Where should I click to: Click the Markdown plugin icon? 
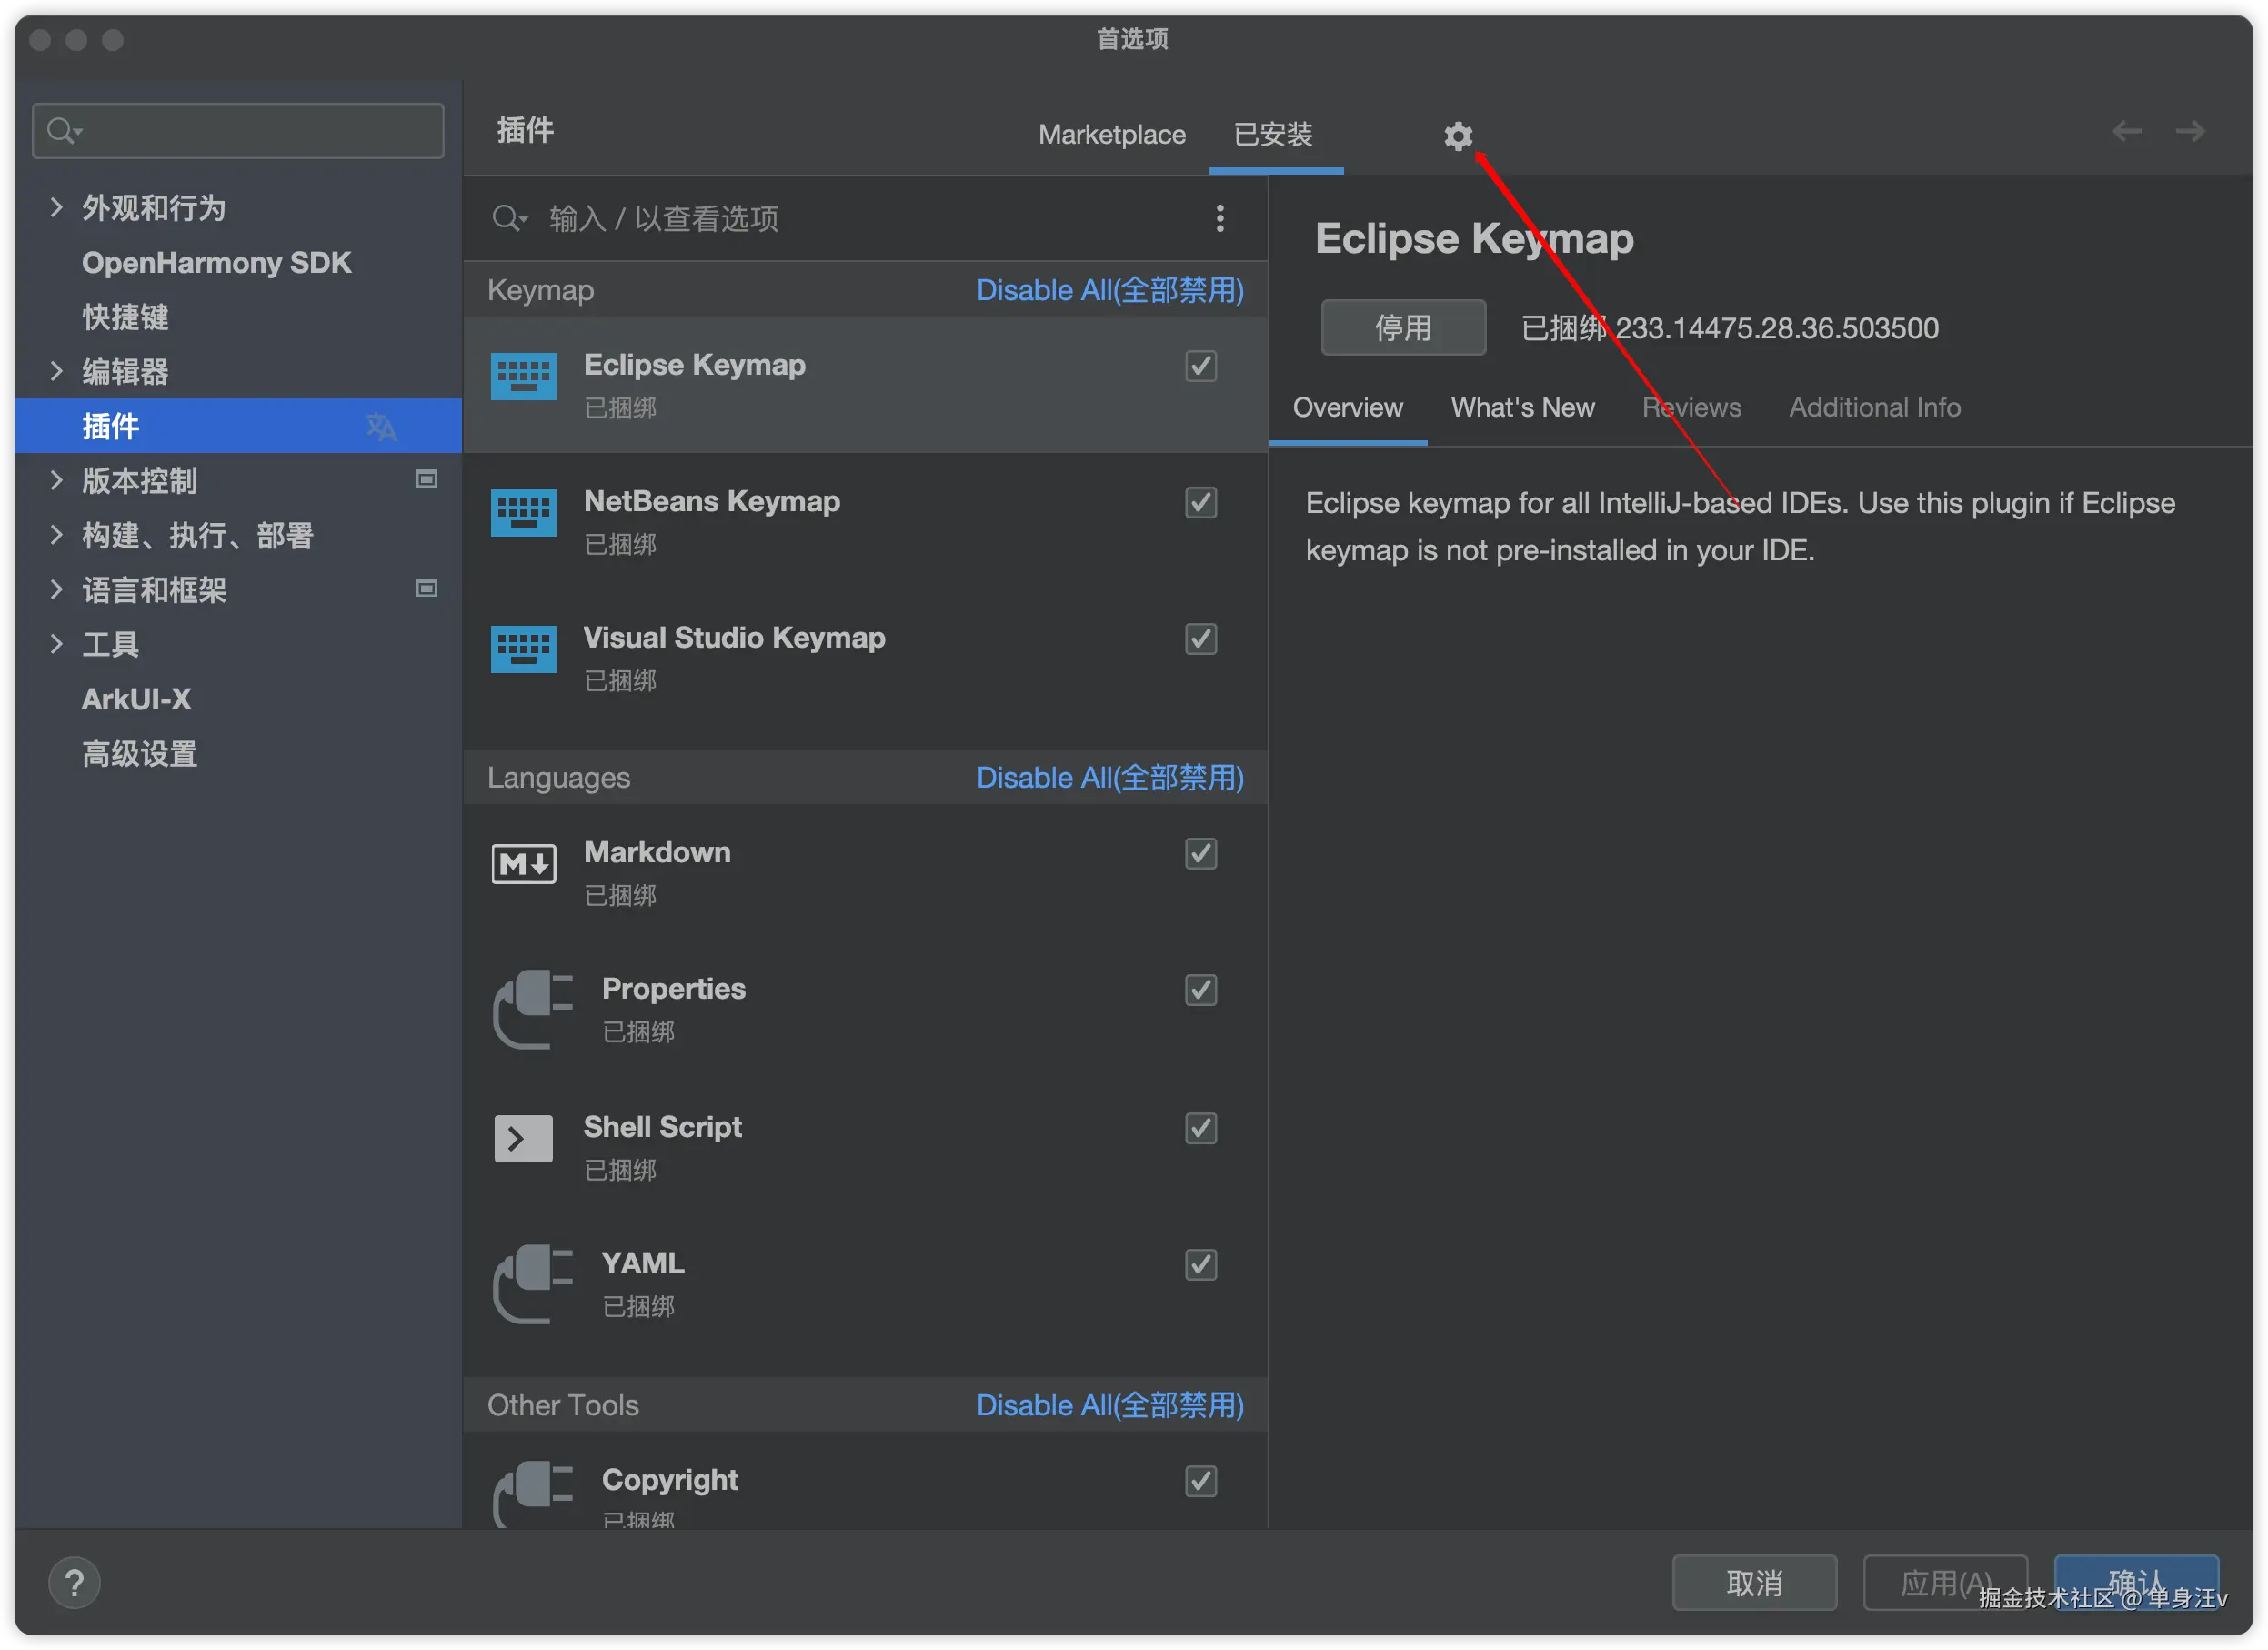click(x=523, y=864)
